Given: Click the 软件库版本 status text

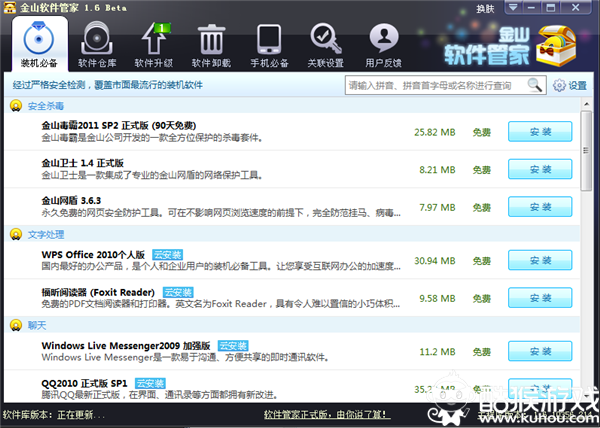Looking at the screenshot, I should 54,415.
